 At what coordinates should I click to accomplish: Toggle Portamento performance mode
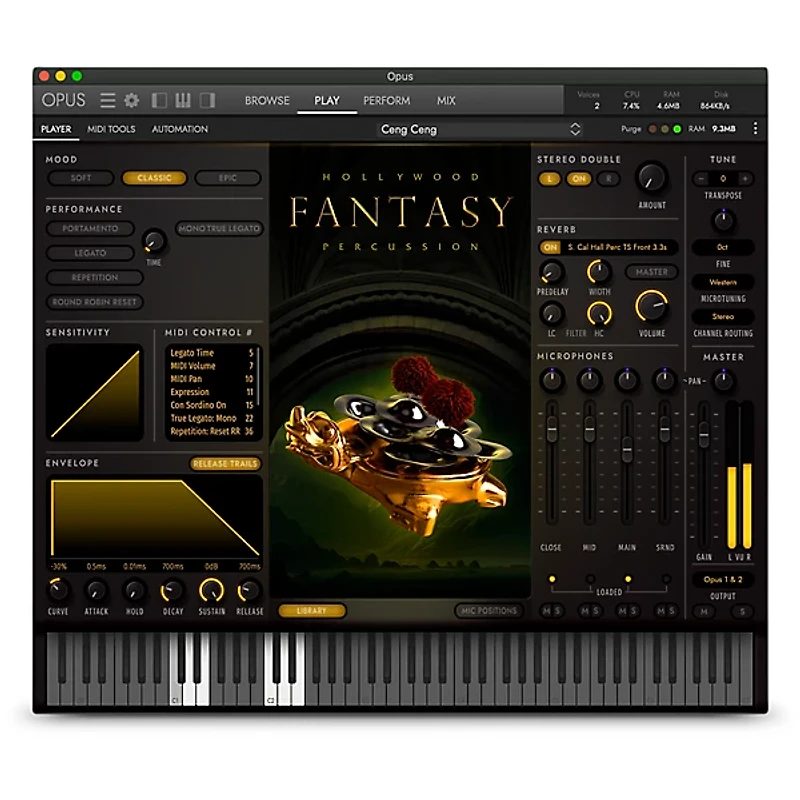[x=90, y=229]
